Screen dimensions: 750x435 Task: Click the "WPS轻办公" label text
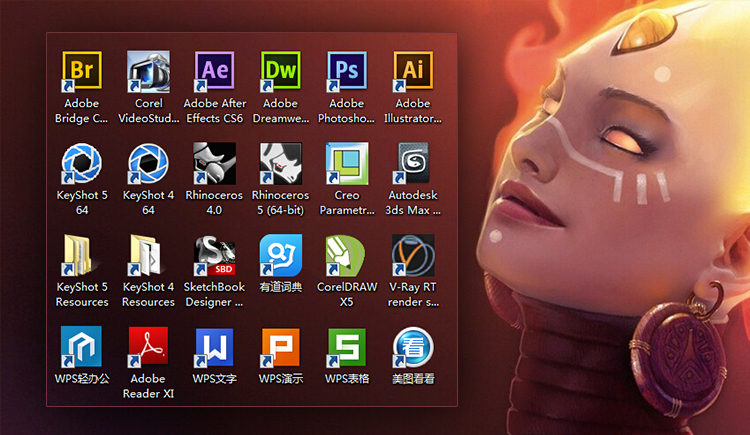tap(82, 379)
